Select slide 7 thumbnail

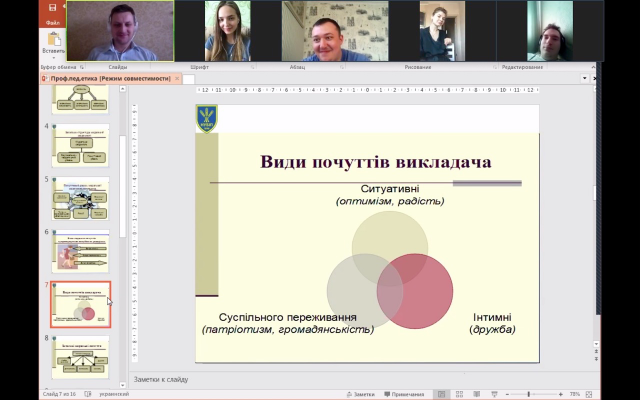point(80,304)
